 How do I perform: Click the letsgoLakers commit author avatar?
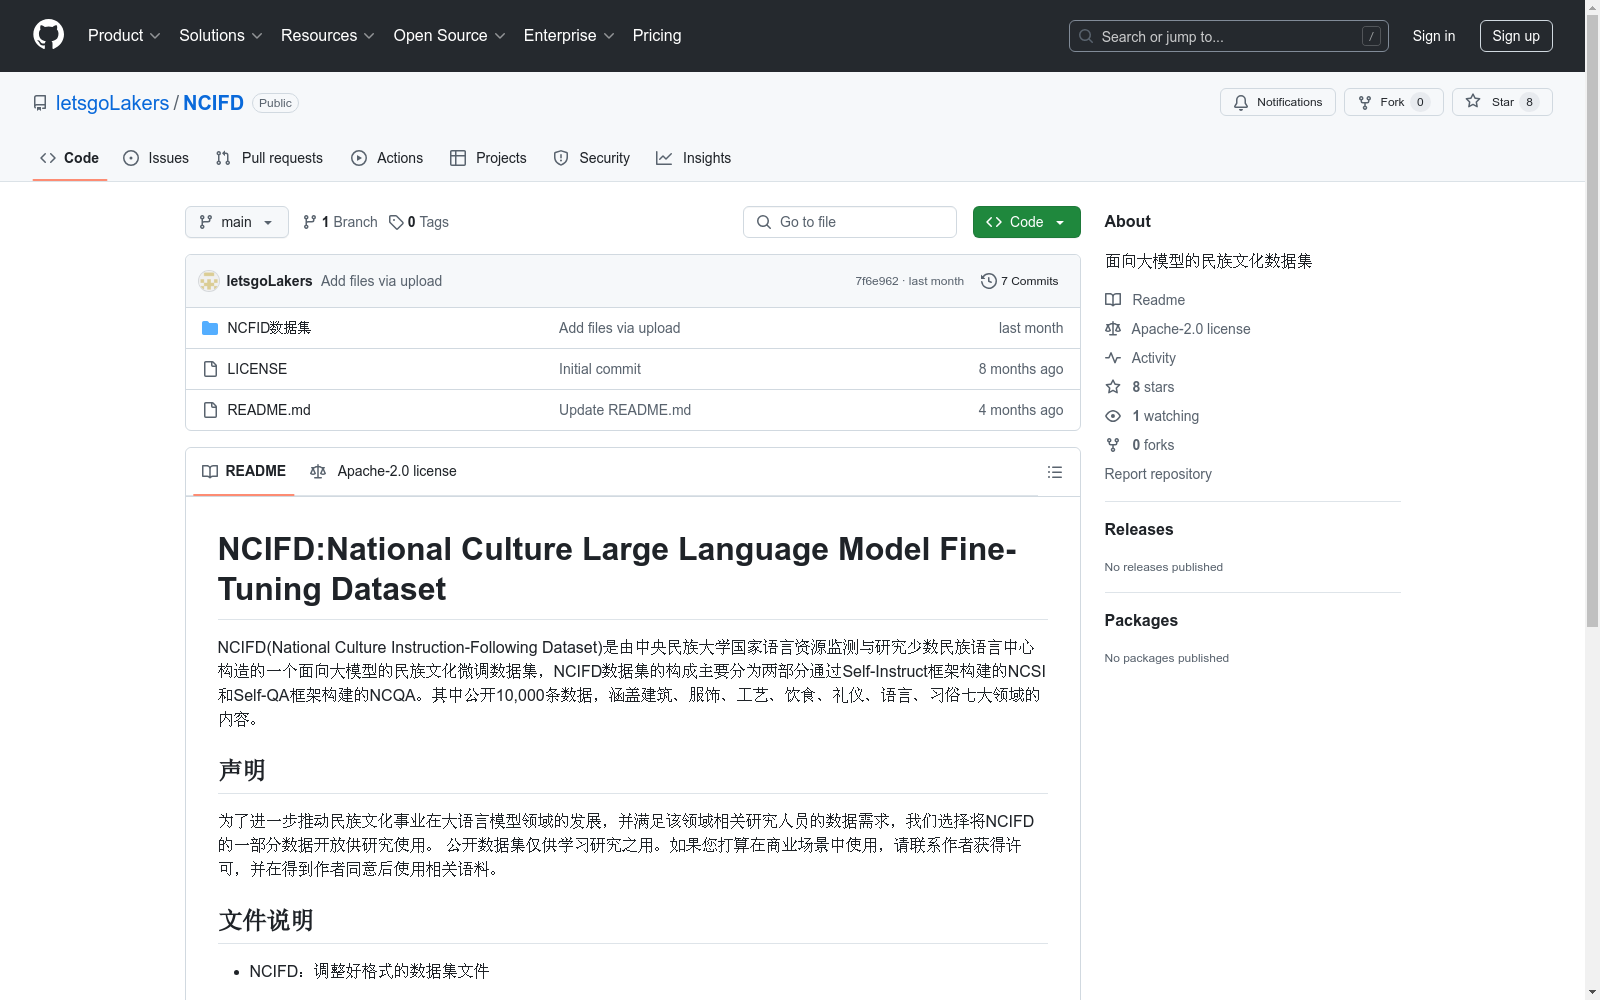tap(209, 281)
